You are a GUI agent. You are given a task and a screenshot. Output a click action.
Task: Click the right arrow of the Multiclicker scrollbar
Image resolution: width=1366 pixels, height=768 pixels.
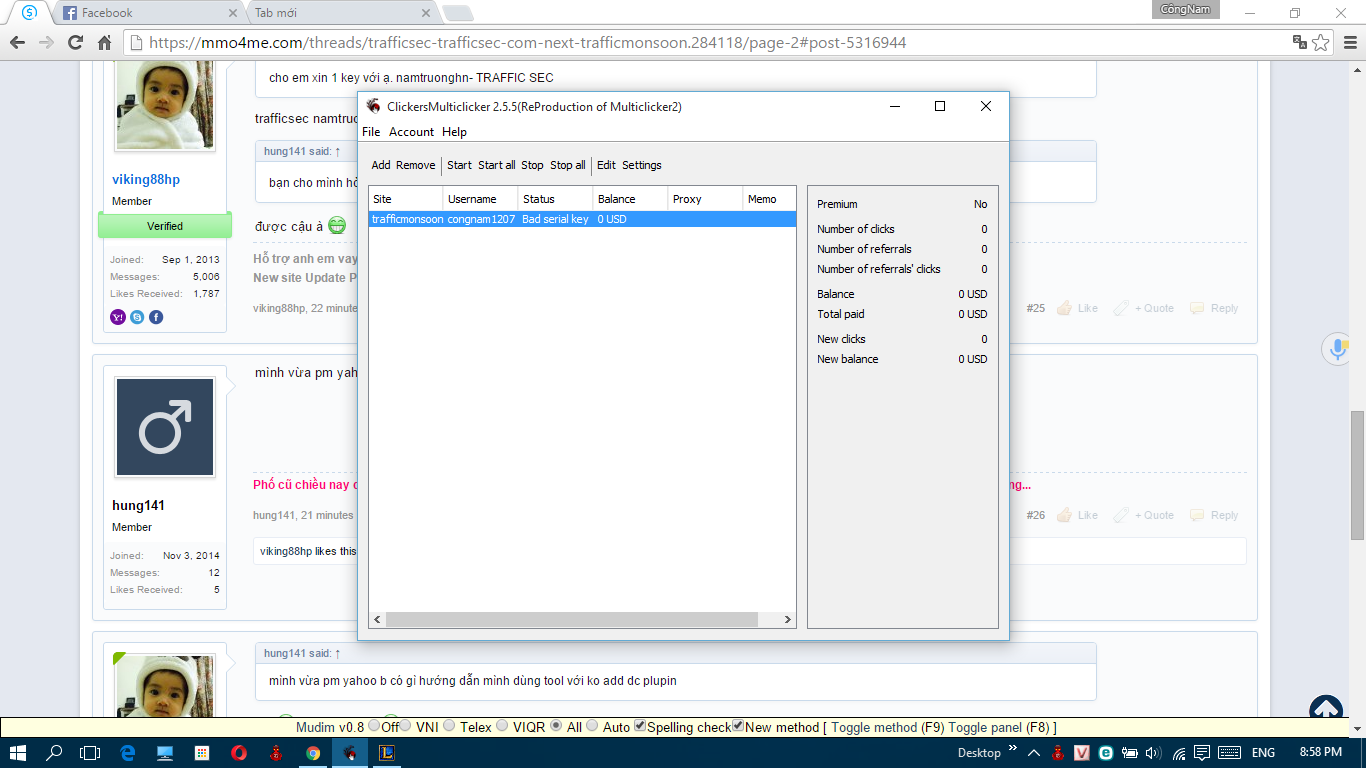pos(788,620)
